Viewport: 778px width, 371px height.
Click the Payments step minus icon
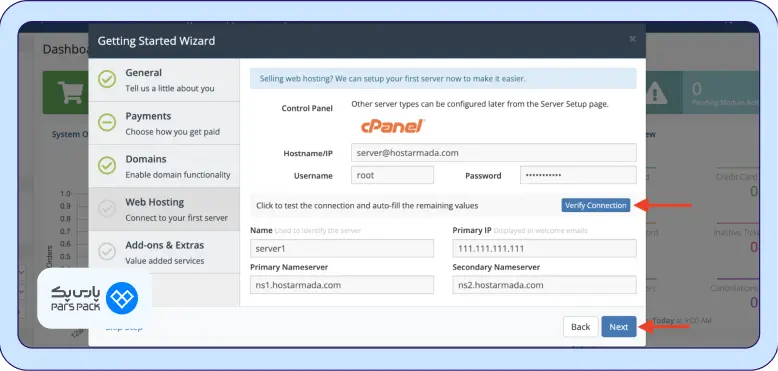pos(107,123)
